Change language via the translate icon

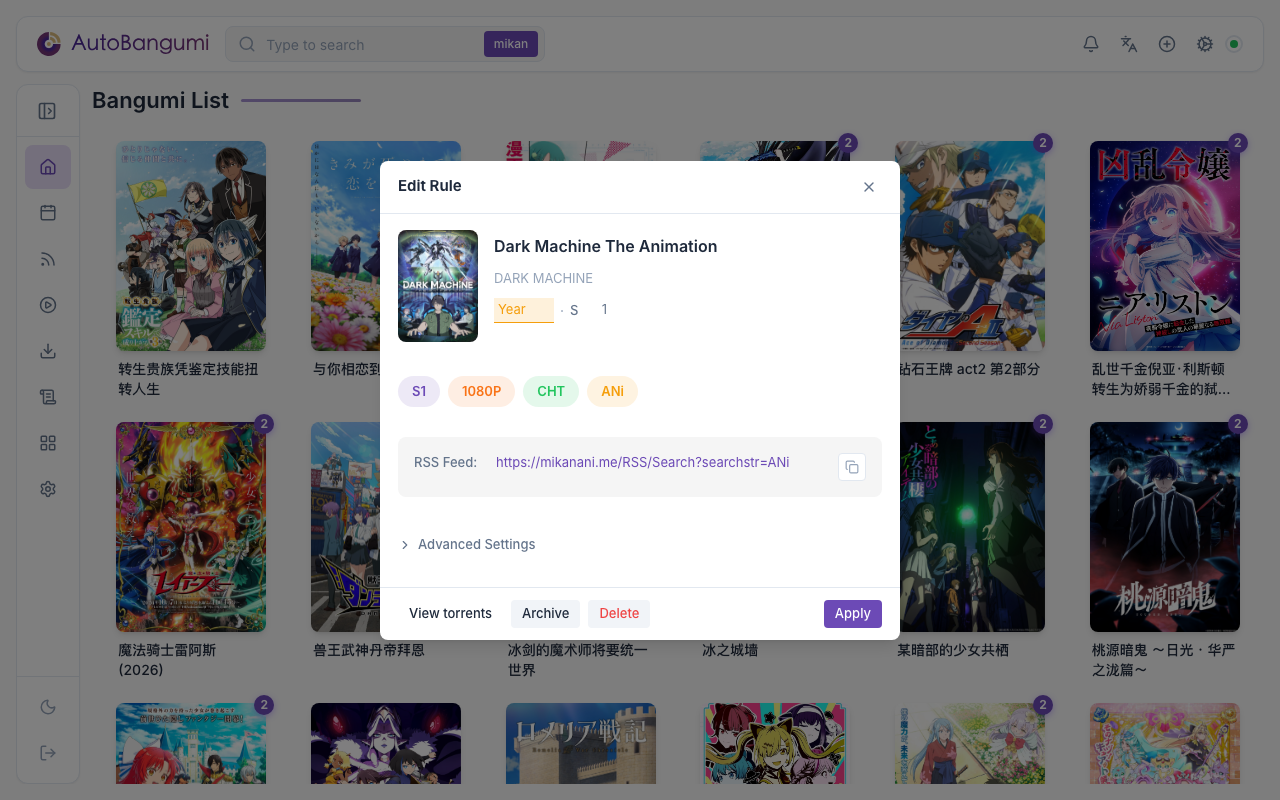click(x=1129, y=44)
